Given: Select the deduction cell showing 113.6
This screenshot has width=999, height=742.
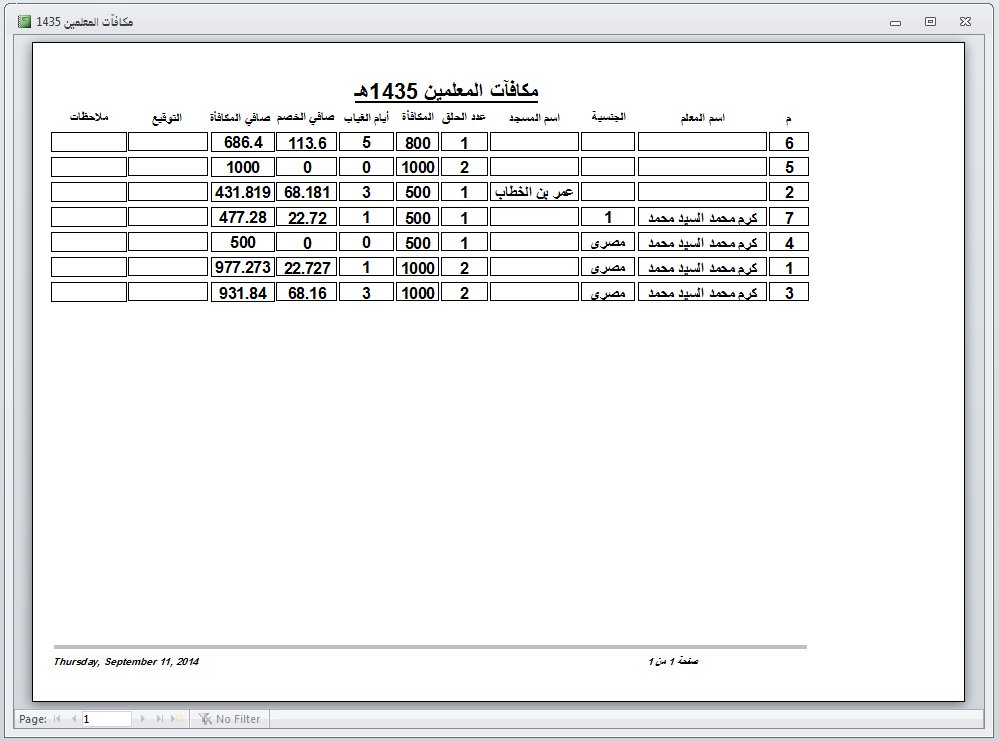Looking at the screenshot, I should 306,142.
